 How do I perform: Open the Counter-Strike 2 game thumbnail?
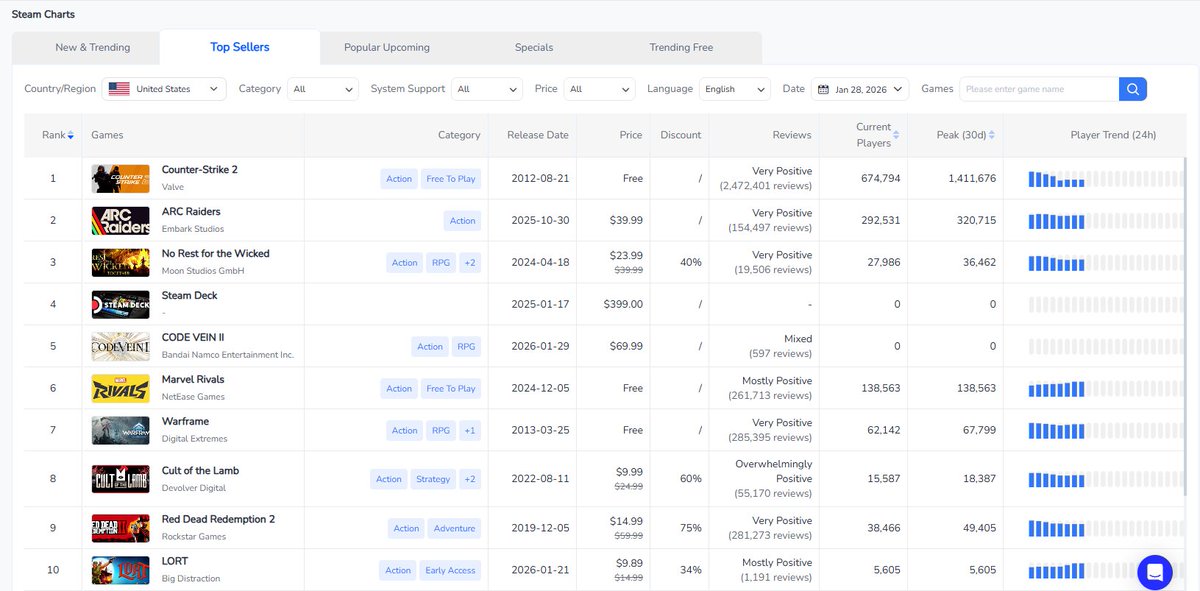pyautogui.click(x=121, y=179)
